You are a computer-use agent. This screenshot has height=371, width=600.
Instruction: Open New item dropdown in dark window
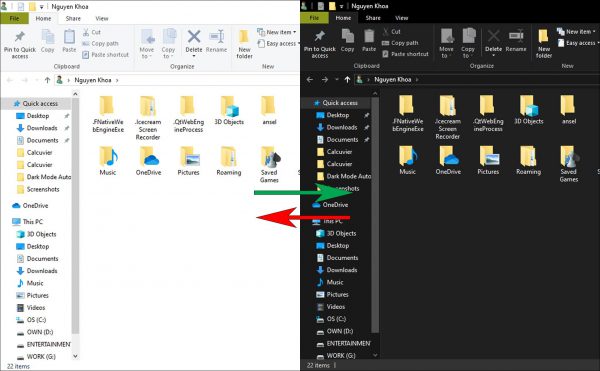click(576, 31)
